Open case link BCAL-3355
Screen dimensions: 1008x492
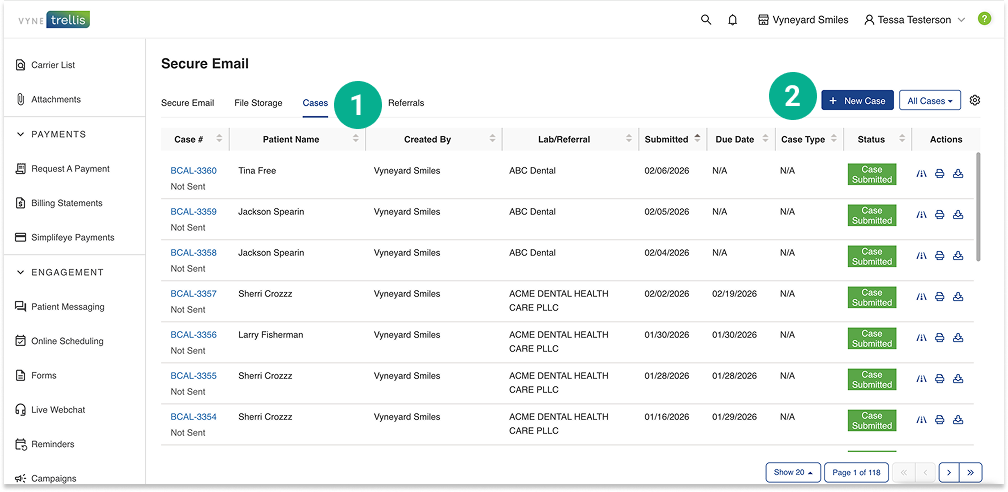(x=193, y=376)
